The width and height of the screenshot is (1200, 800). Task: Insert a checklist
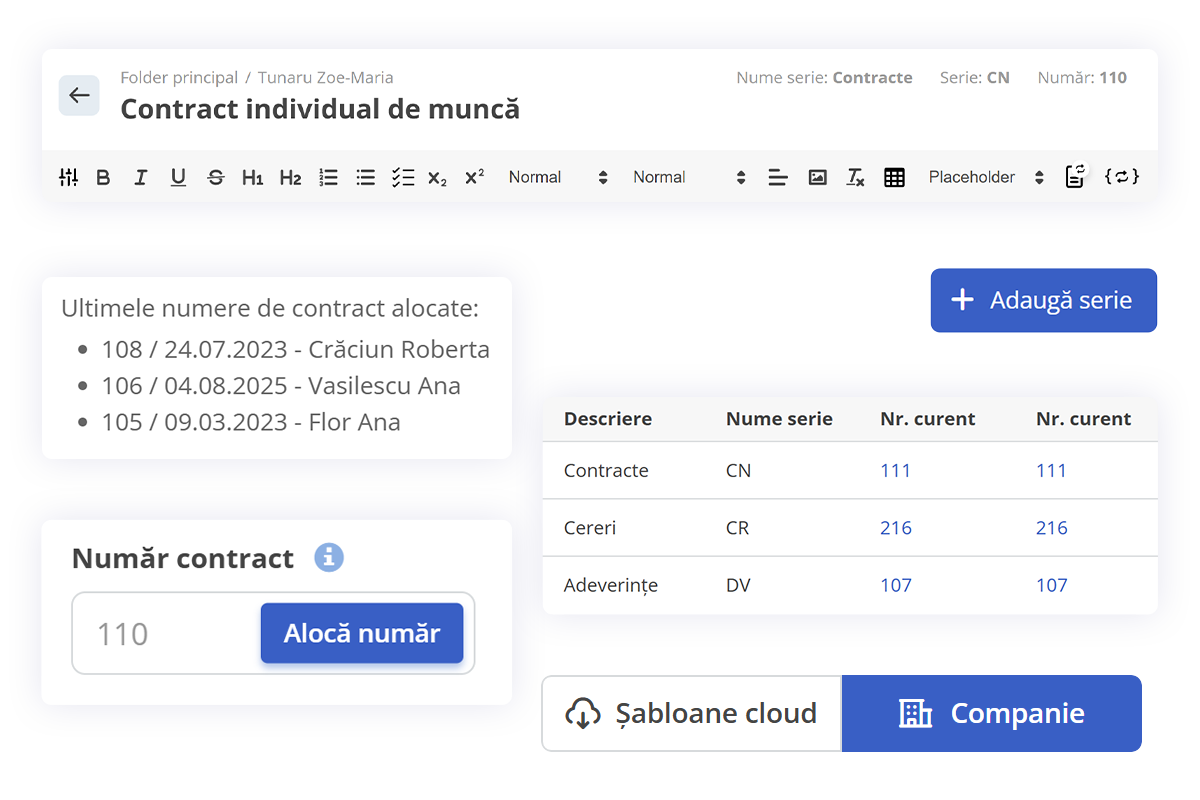pos(403,178)
